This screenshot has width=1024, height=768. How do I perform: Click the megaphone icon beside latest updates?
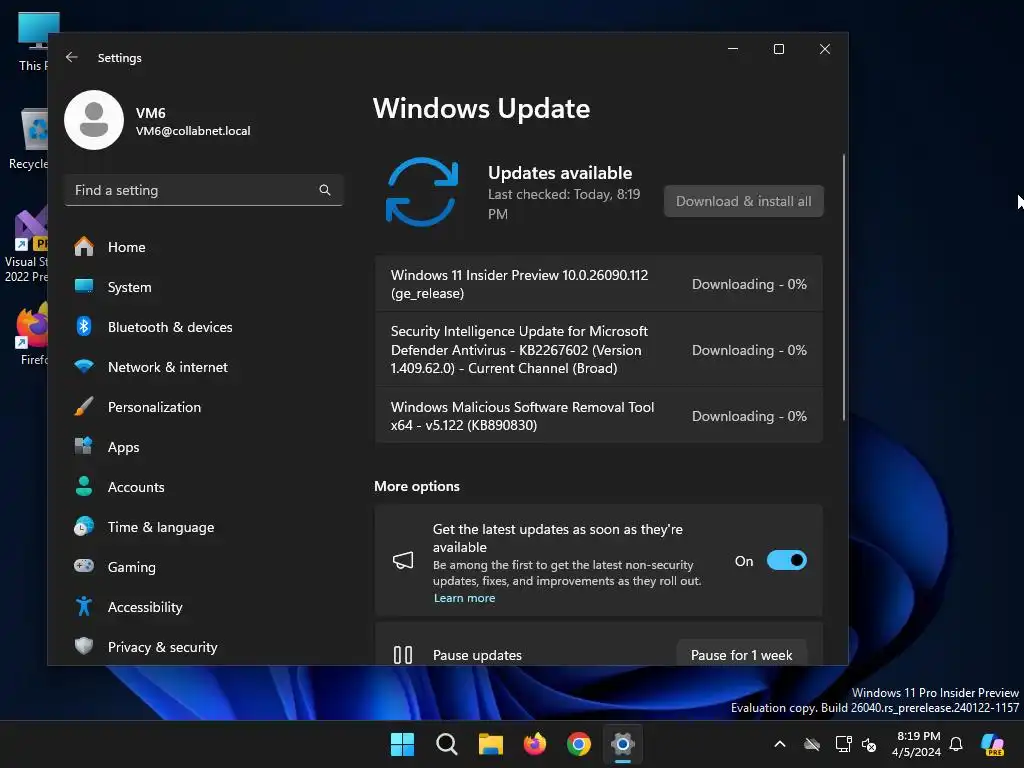pyautogui.click(x=403, y=560)
